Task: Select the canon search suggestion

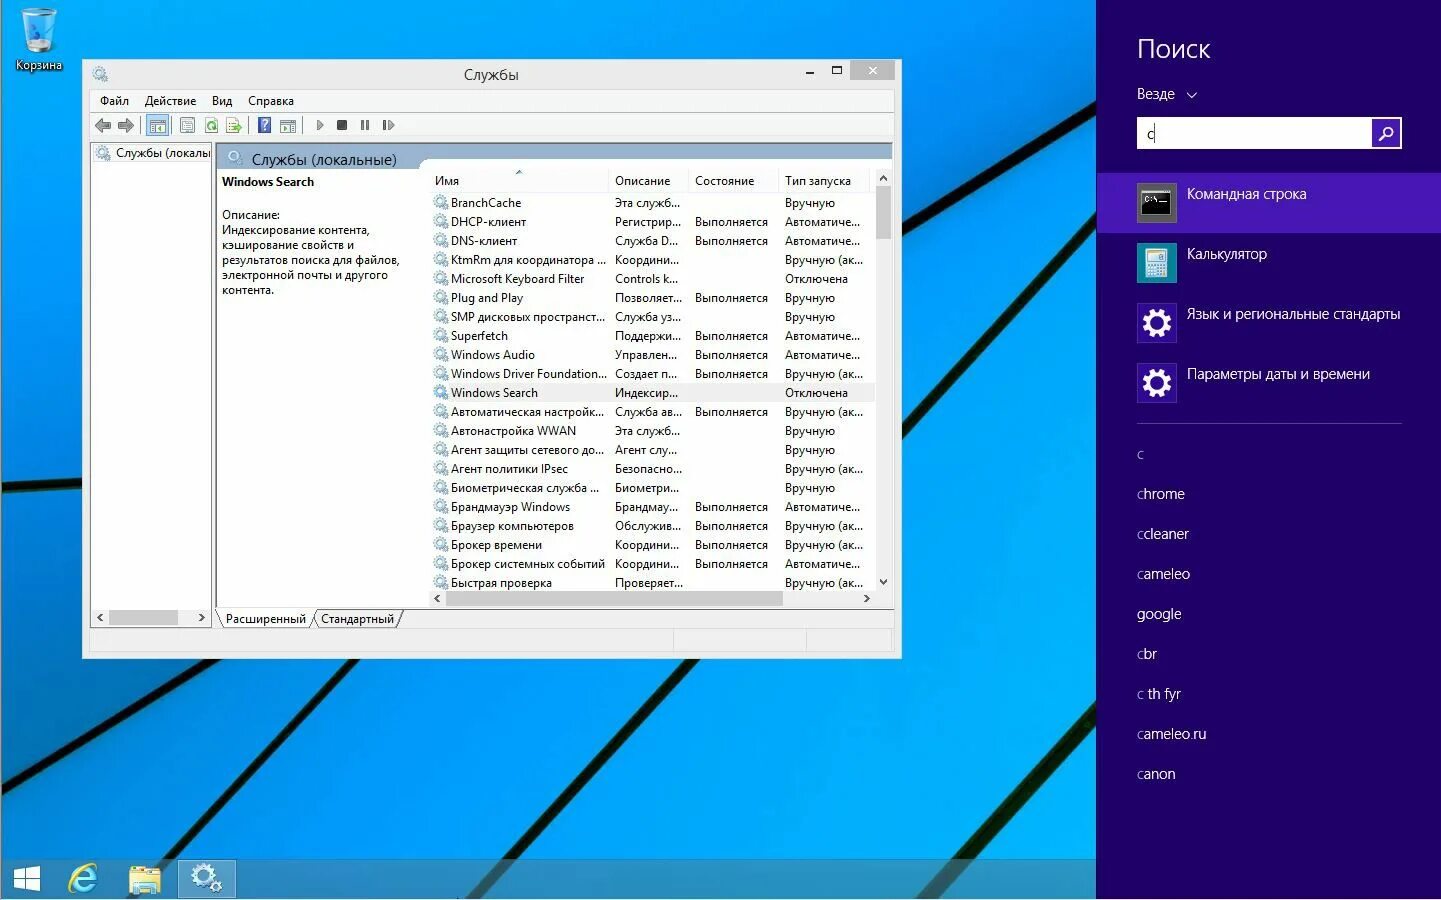Action: point(1156,774)
